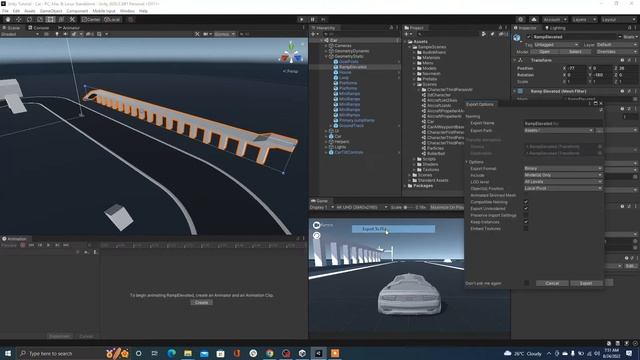Screen dimensions: 640x360
Task: Toggle scene lighting bulb icon
Action: [57, 34]
